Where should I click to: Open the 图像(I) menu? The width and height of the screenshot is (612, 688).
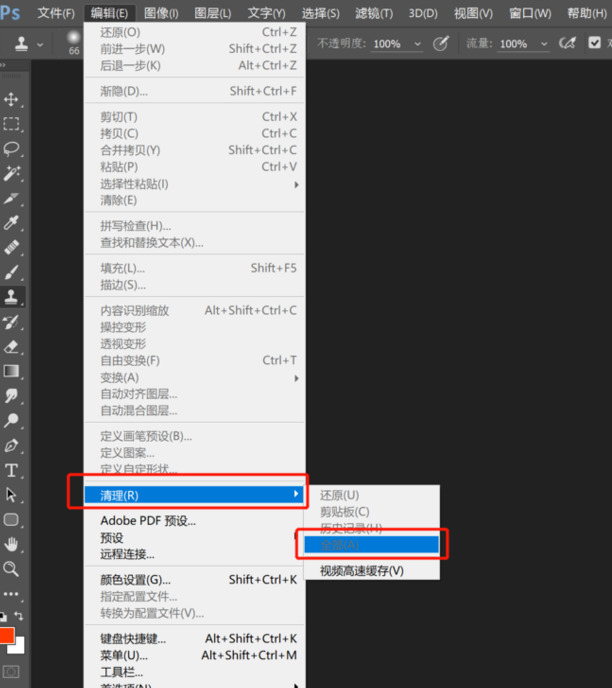coord(161,13)
